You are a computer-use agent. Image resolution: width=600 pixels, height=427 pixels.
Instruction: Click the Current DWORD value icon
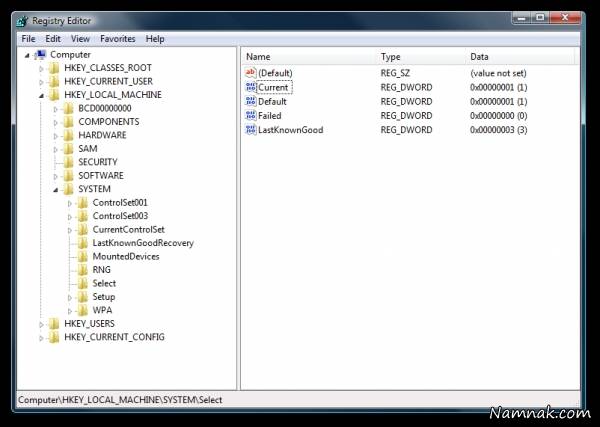(251, 88)
